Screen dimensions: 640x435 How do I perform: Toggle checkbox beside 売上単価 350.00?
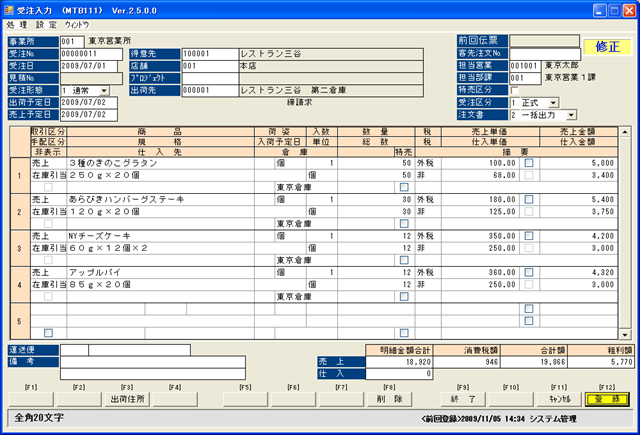pyautogui.click(x=529, y=236)
